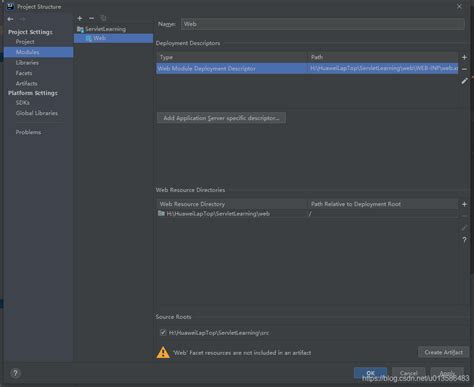Click the Web facet icon in the tree

[x=89, y=38]
